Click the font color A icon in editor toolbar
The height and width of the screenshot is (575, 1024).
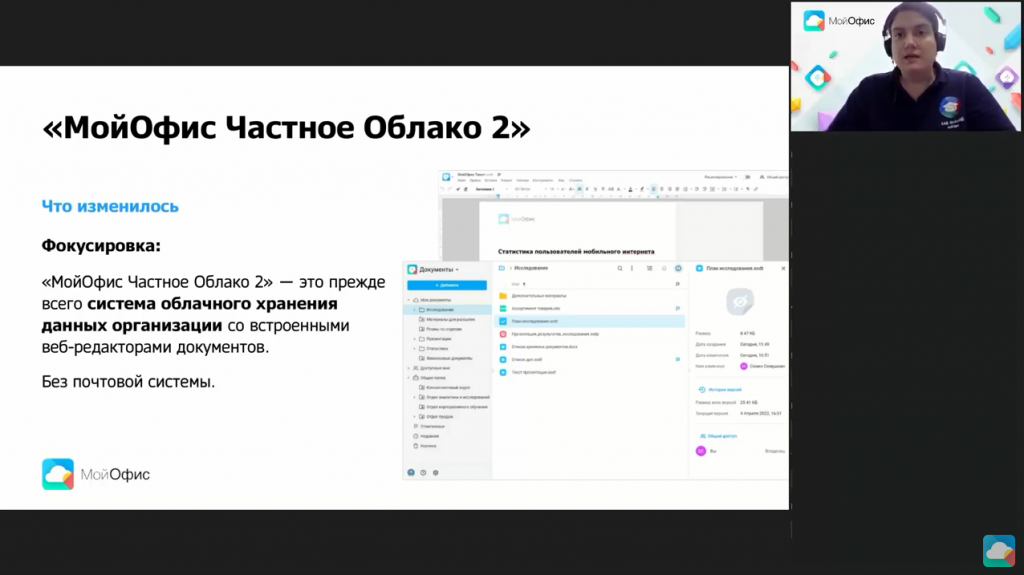coord(630,189)
